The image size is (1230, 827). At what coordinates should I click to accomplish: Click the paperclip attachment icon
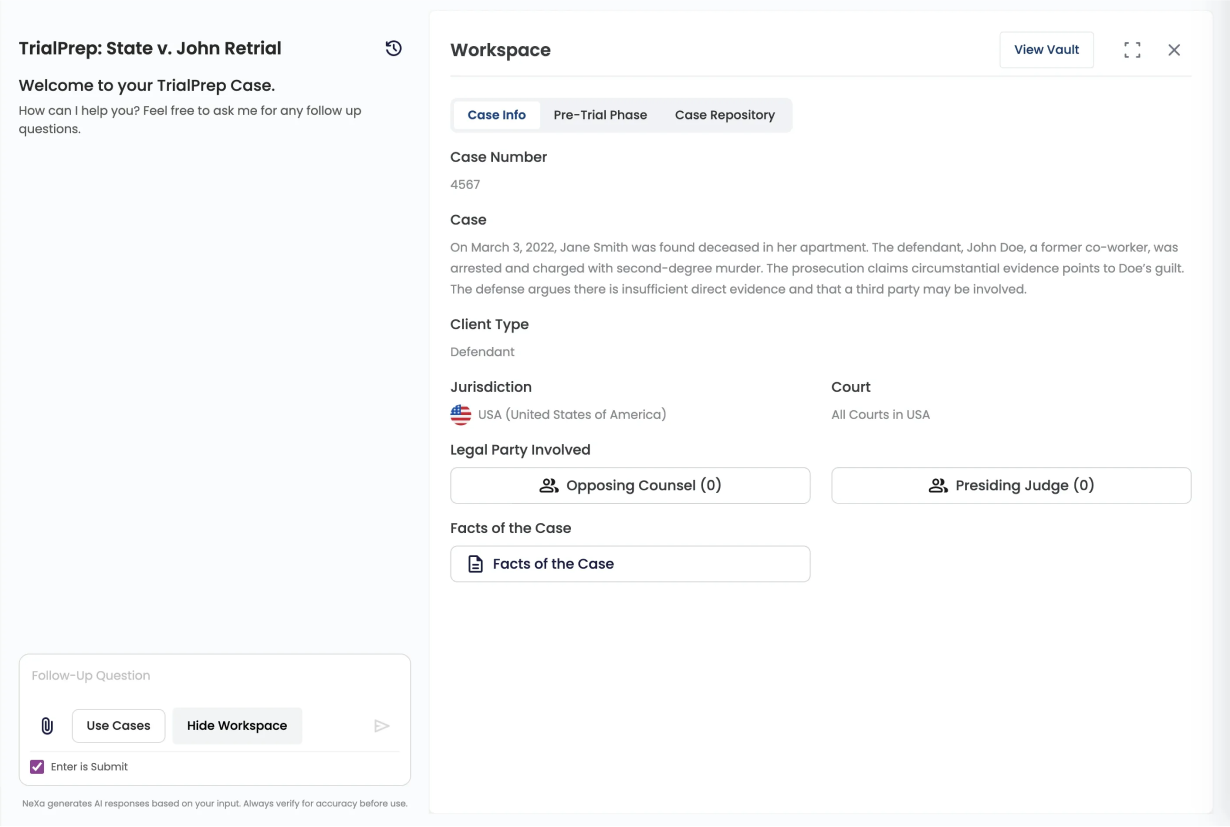[47, 726]
